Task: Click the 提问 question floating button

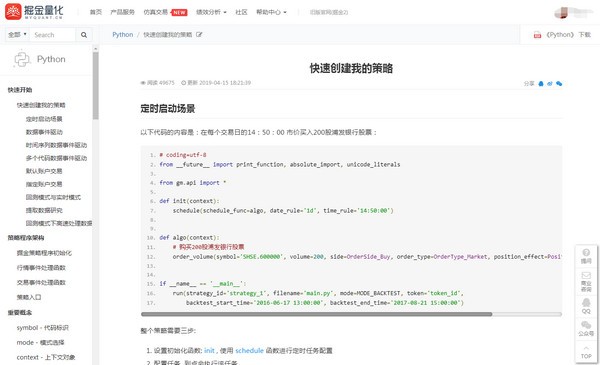Action: click(x=586, y=256)
